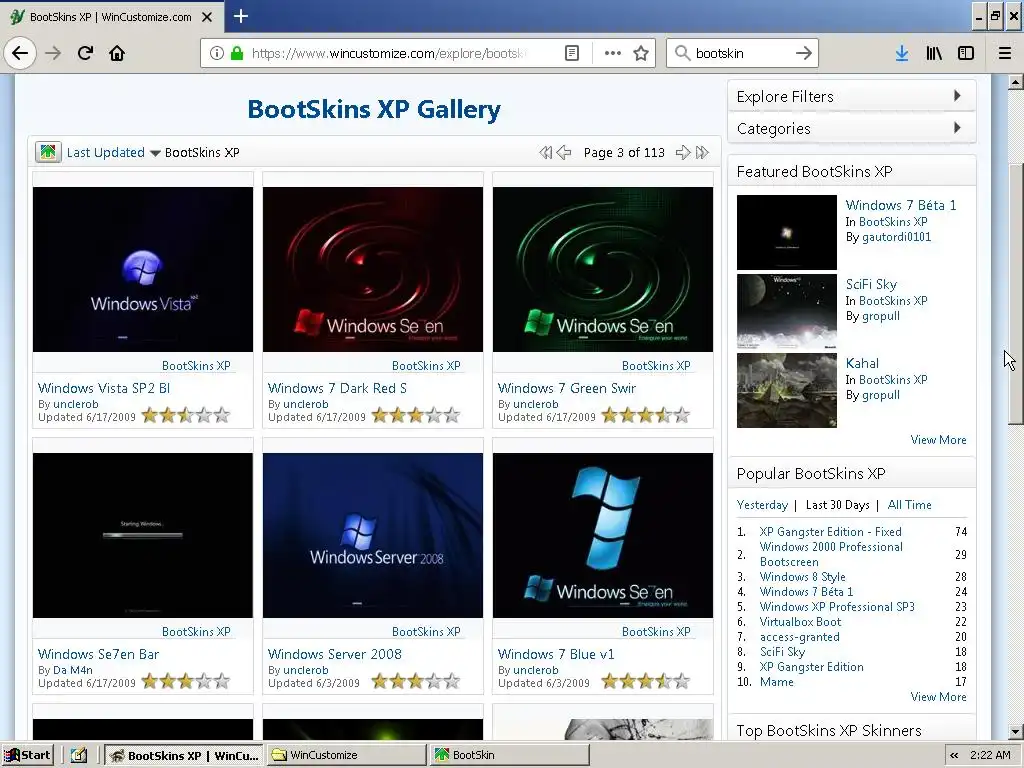This screenshot has width=1024, height=768.
Task: Jump to first gallery page double-left arrow
Action: [545, 152]
